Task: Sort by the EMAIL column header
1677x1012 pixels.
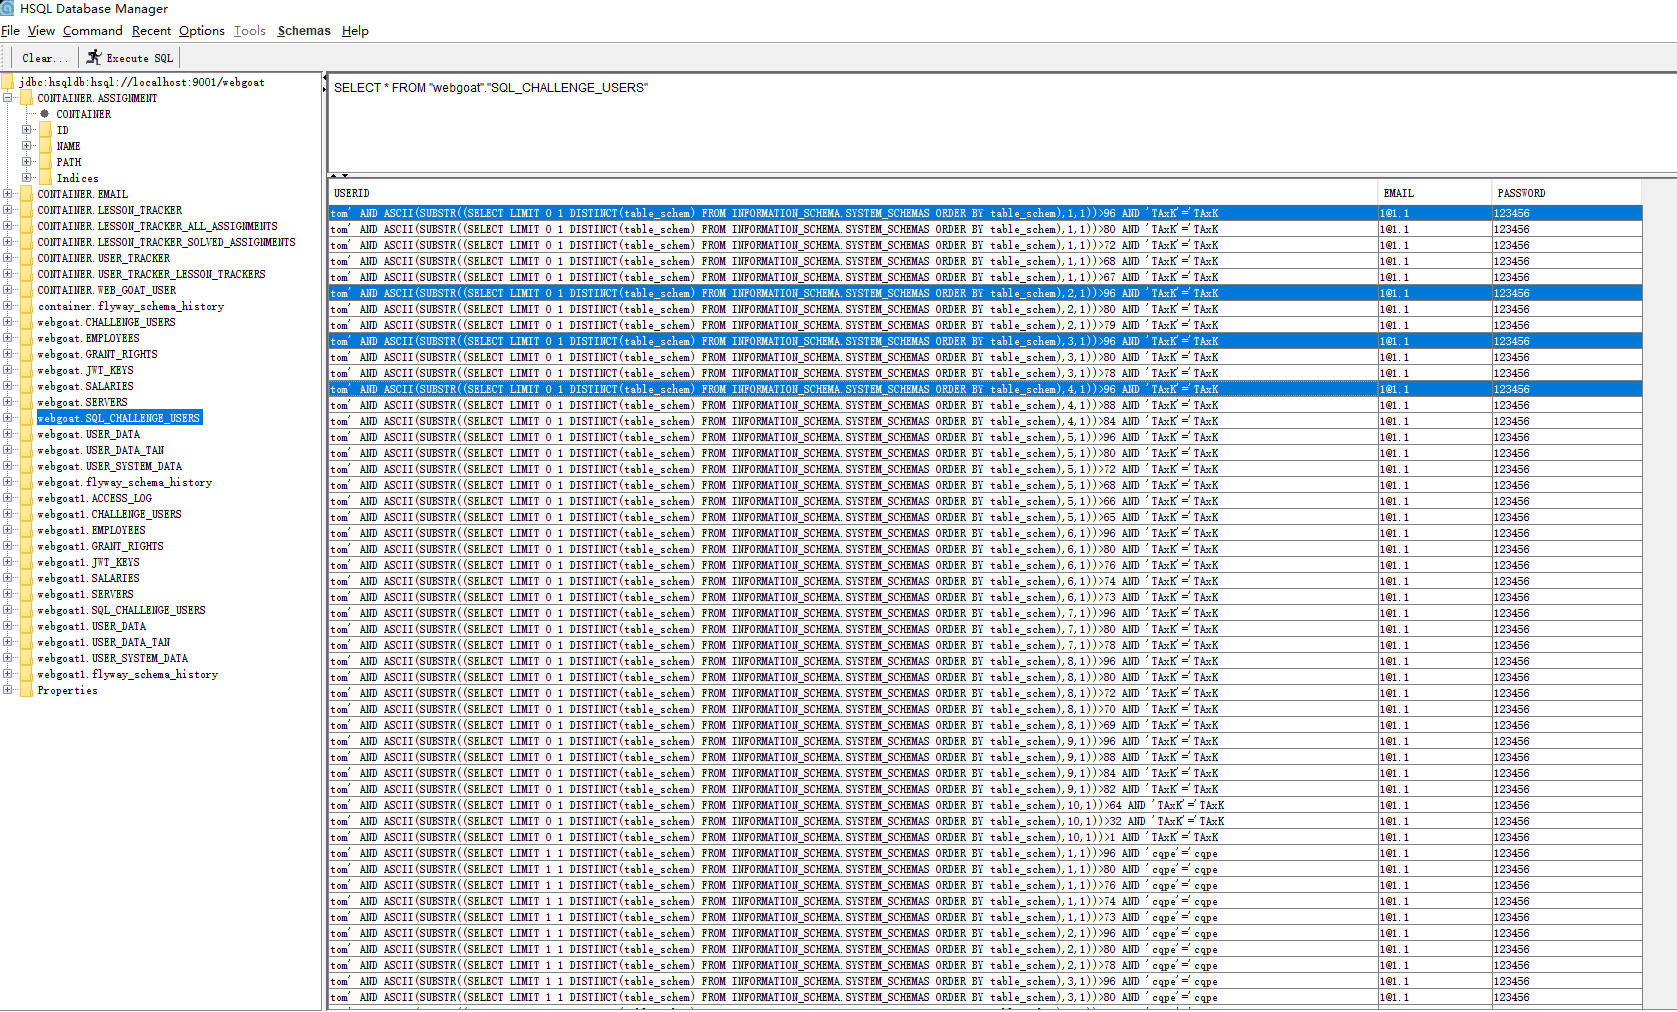Action: [1435, 193]
